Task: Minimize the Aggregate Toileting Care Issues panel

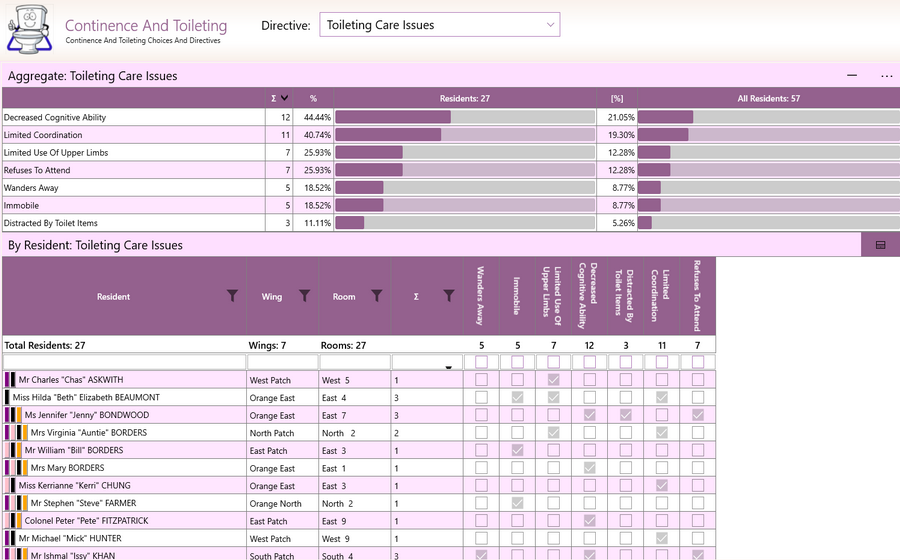Action: tap(852, 76)
